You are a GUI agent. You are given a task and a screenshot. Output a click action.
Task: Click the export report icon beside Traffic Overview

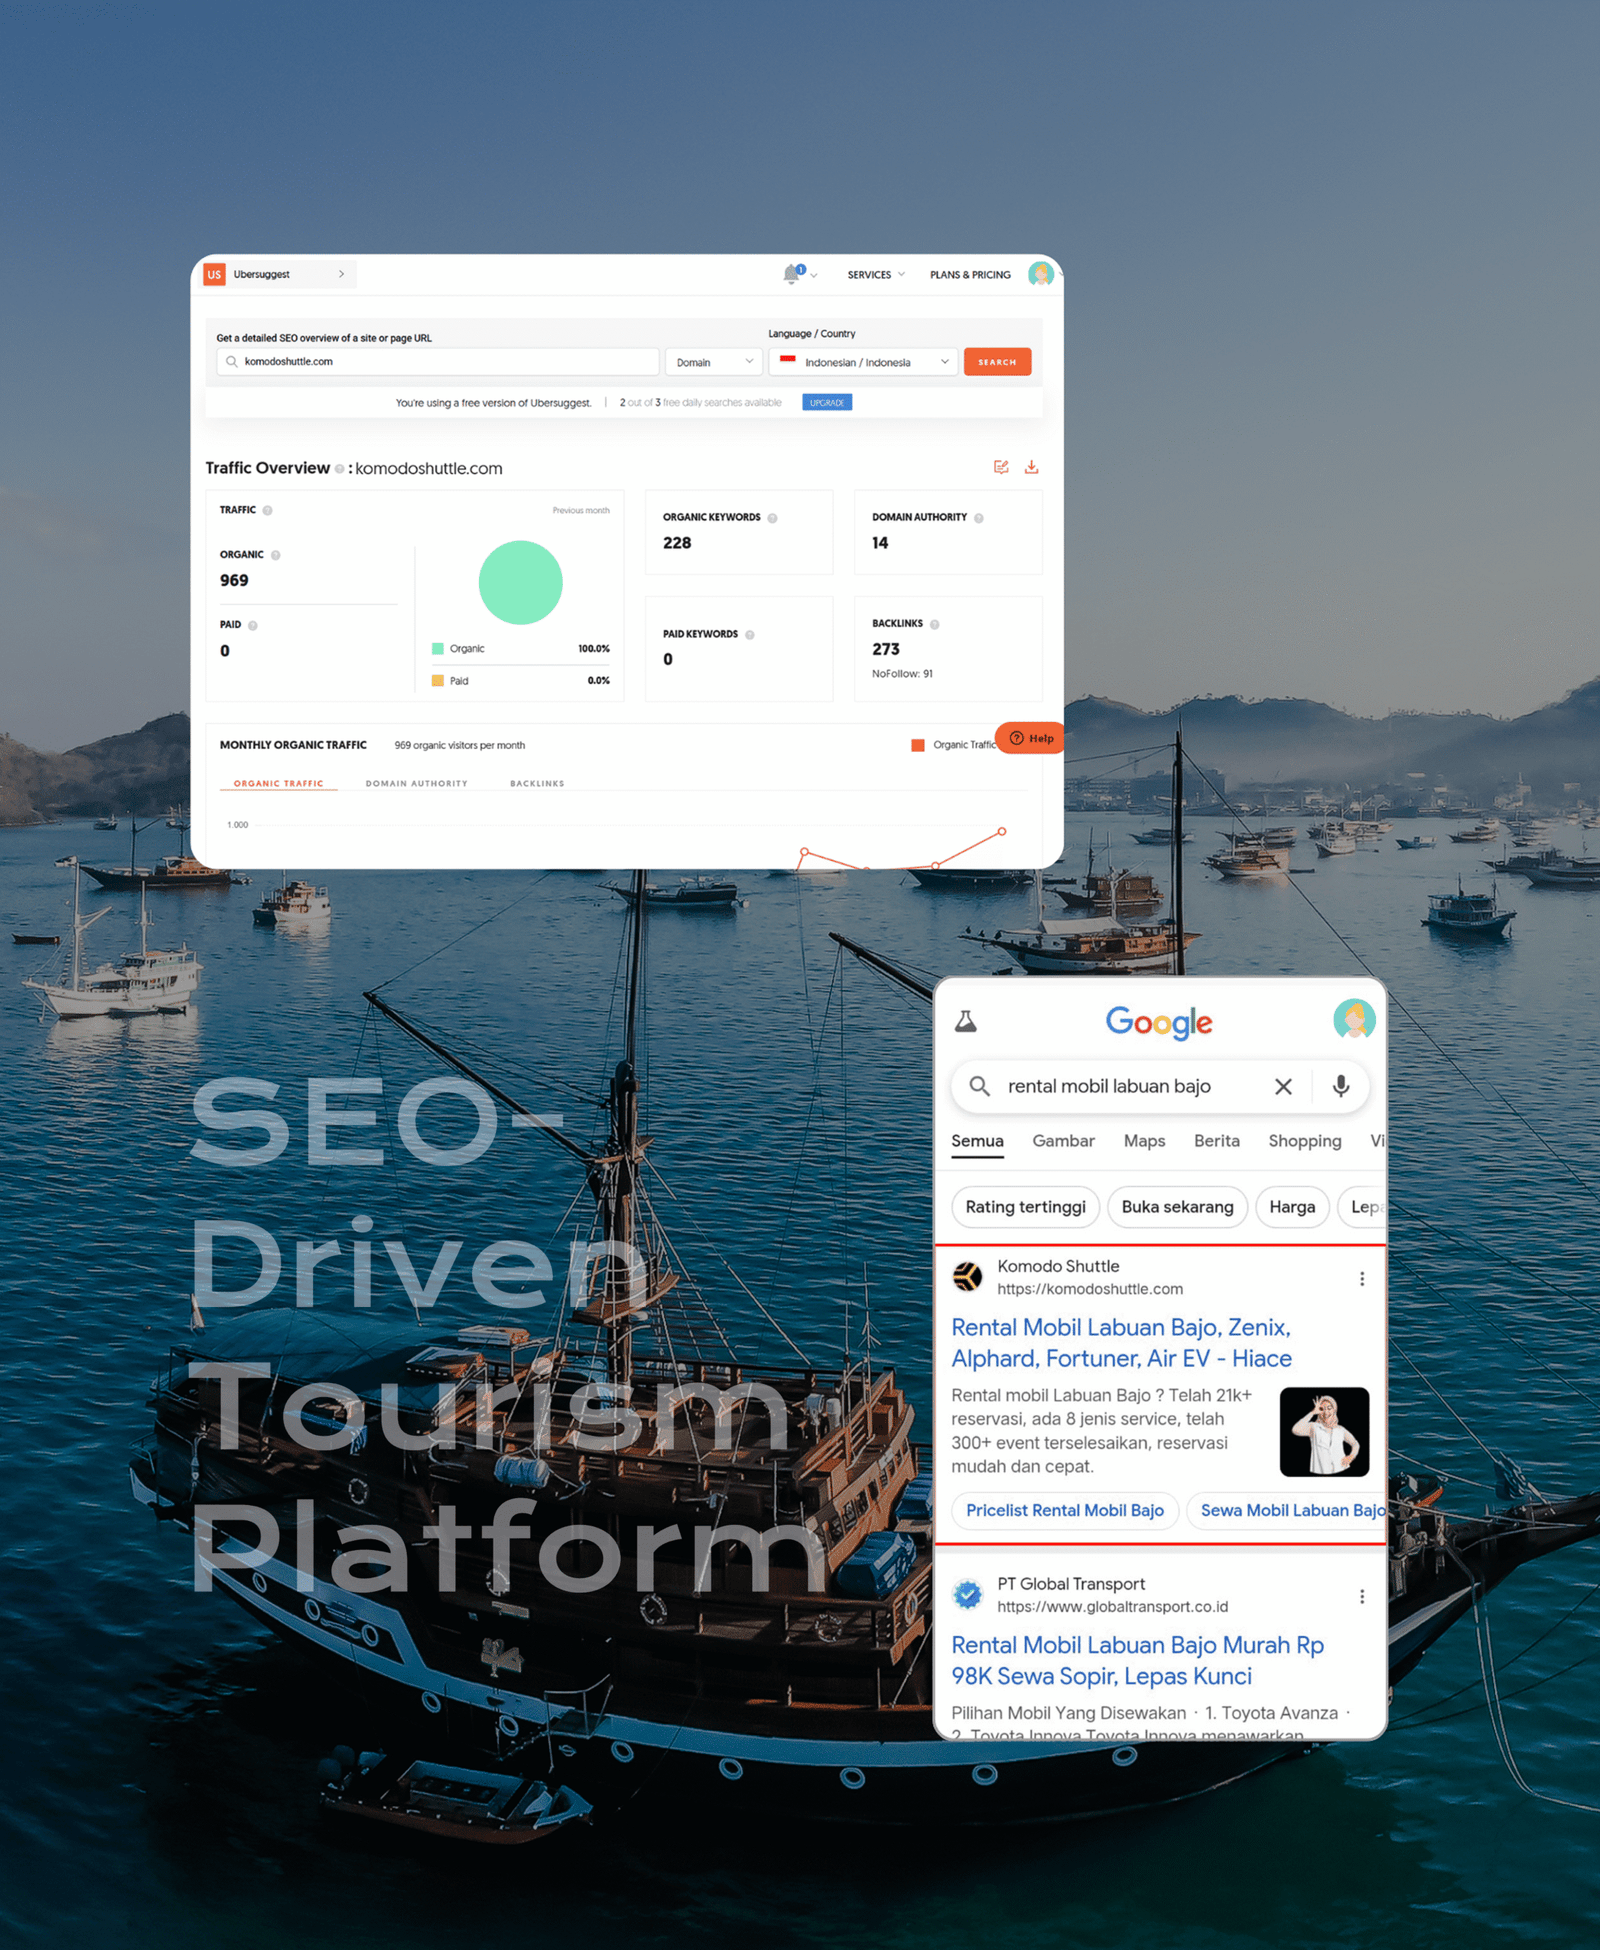click(x=1001, y=467)
